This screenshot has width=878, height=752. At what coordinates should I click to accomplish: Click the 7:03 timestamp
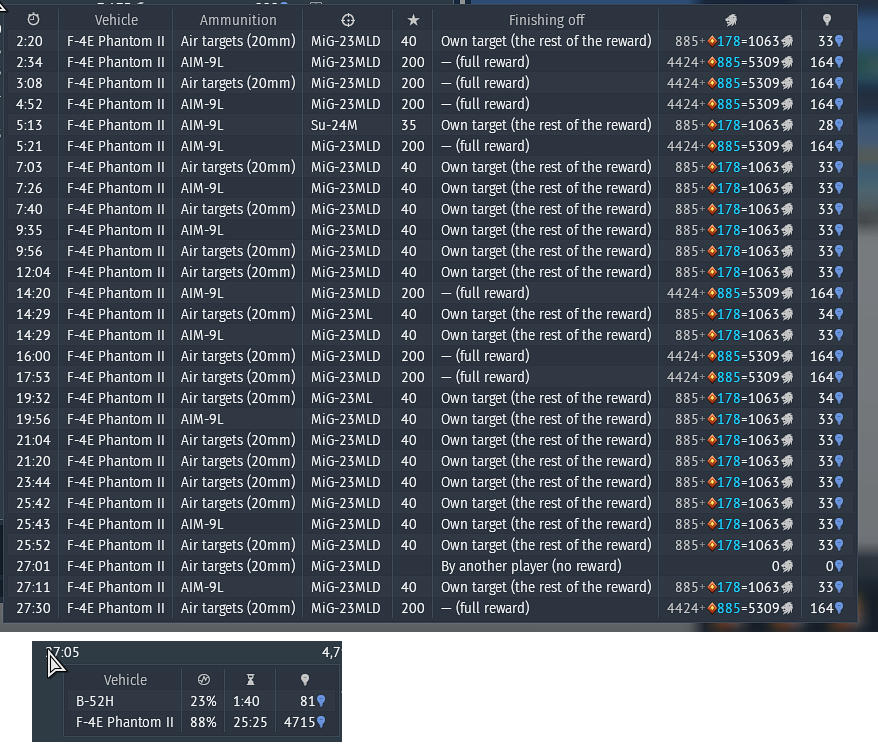coord(29,167)
